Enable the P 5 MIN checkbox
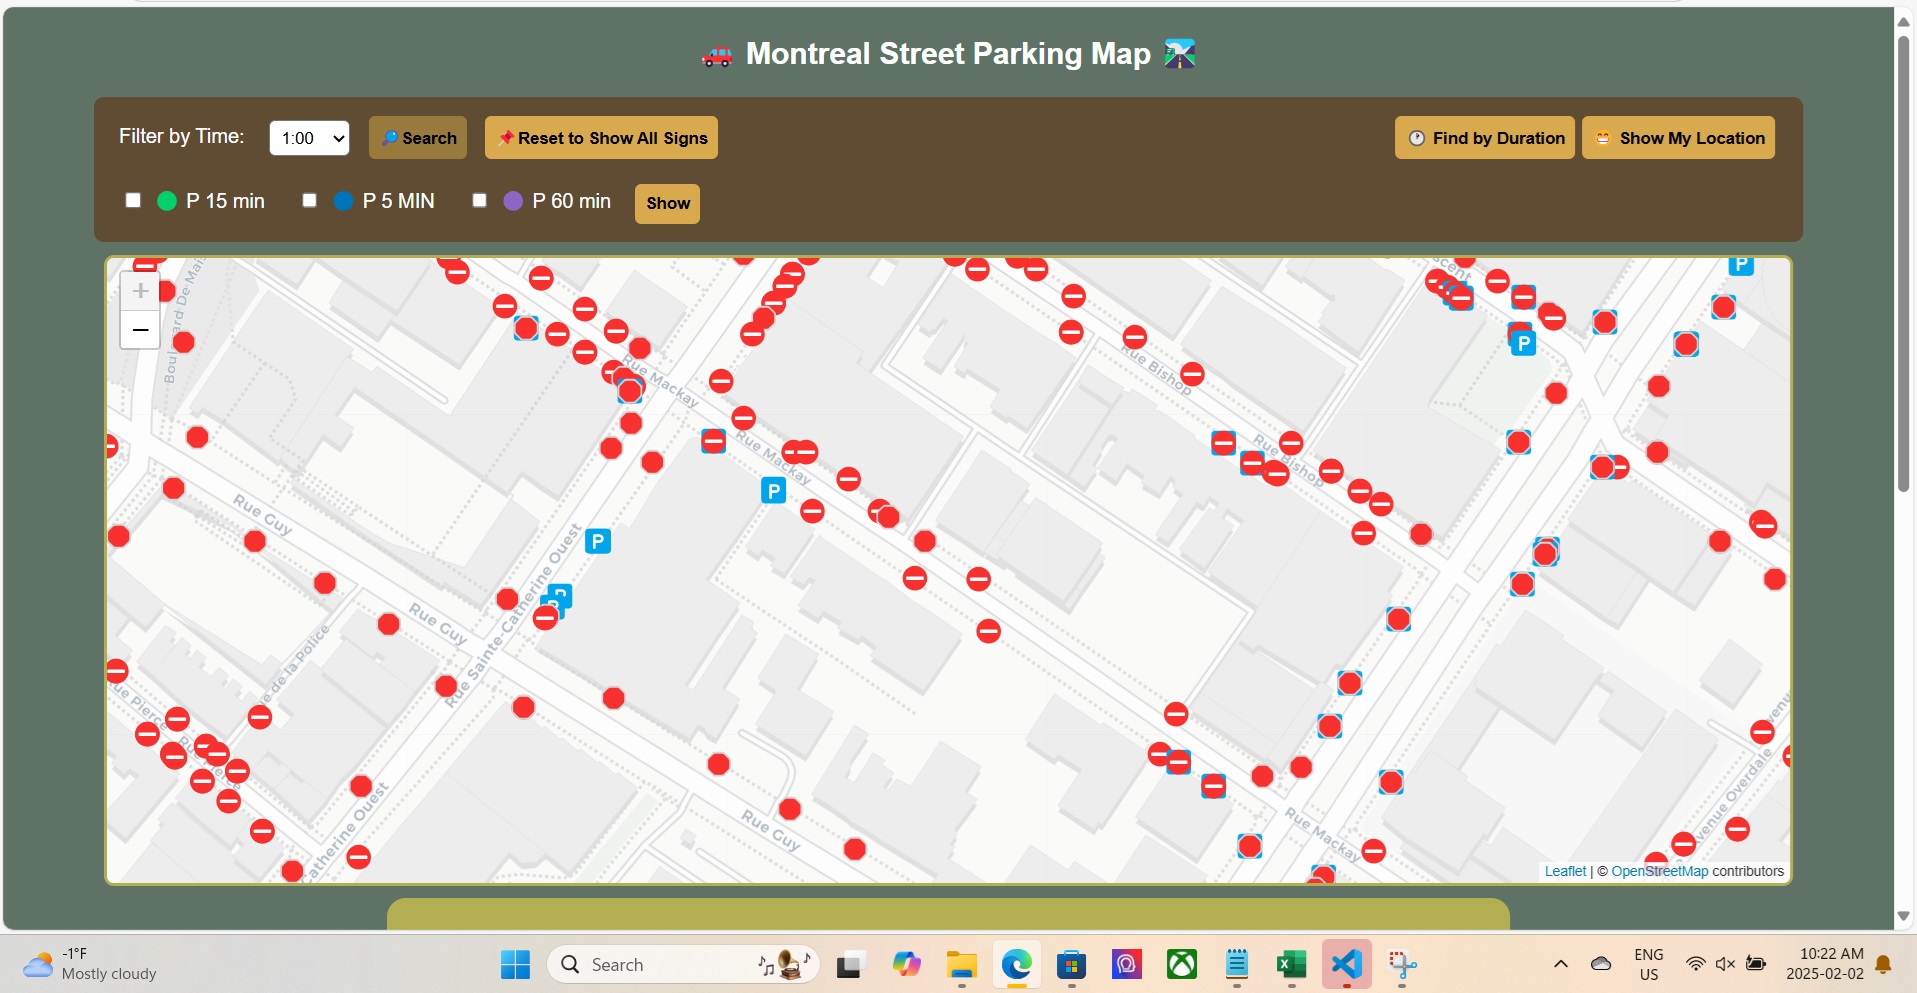The height and width of the screenshot is (993, 1917). pyautogui.click(x=309, y=200)
